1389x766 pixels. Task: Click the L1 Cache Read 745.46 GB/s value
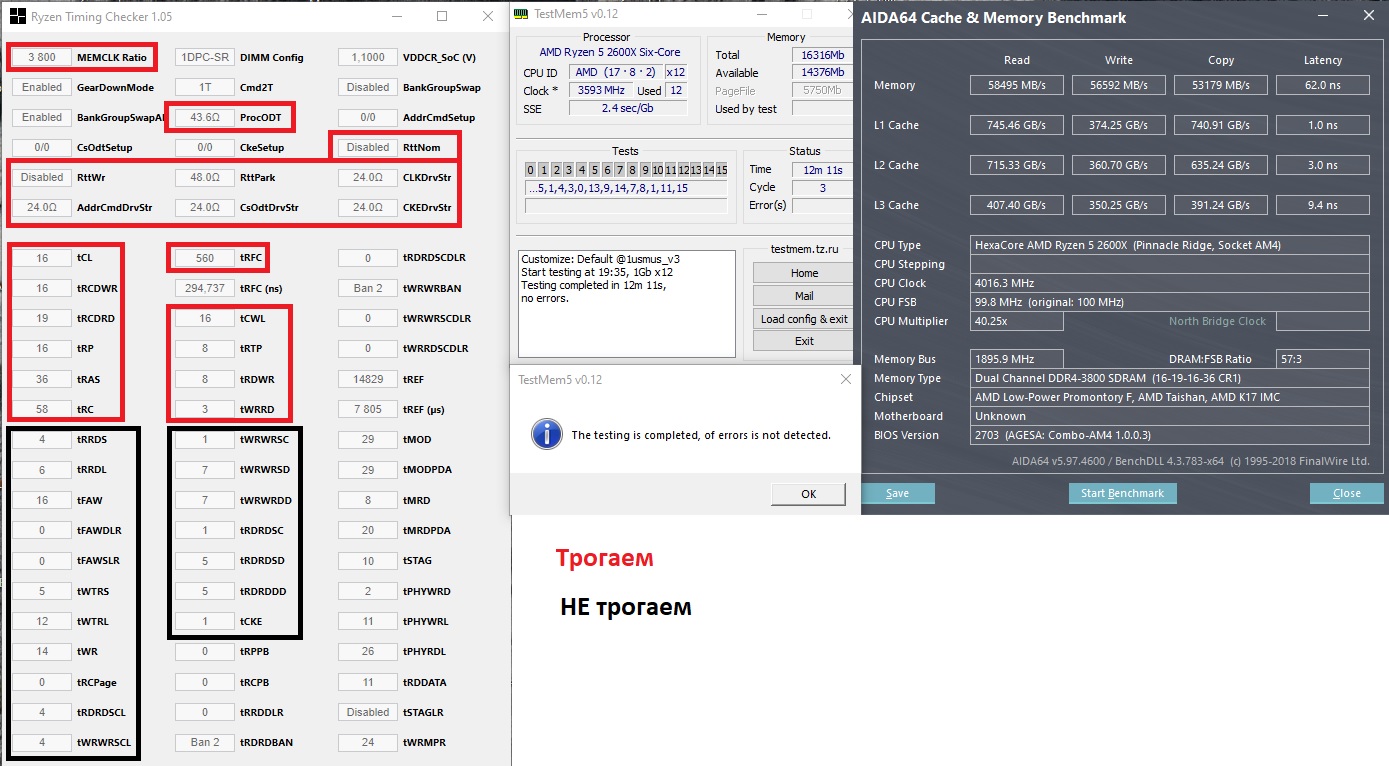pyautogui.click(x=1017, y=125)
